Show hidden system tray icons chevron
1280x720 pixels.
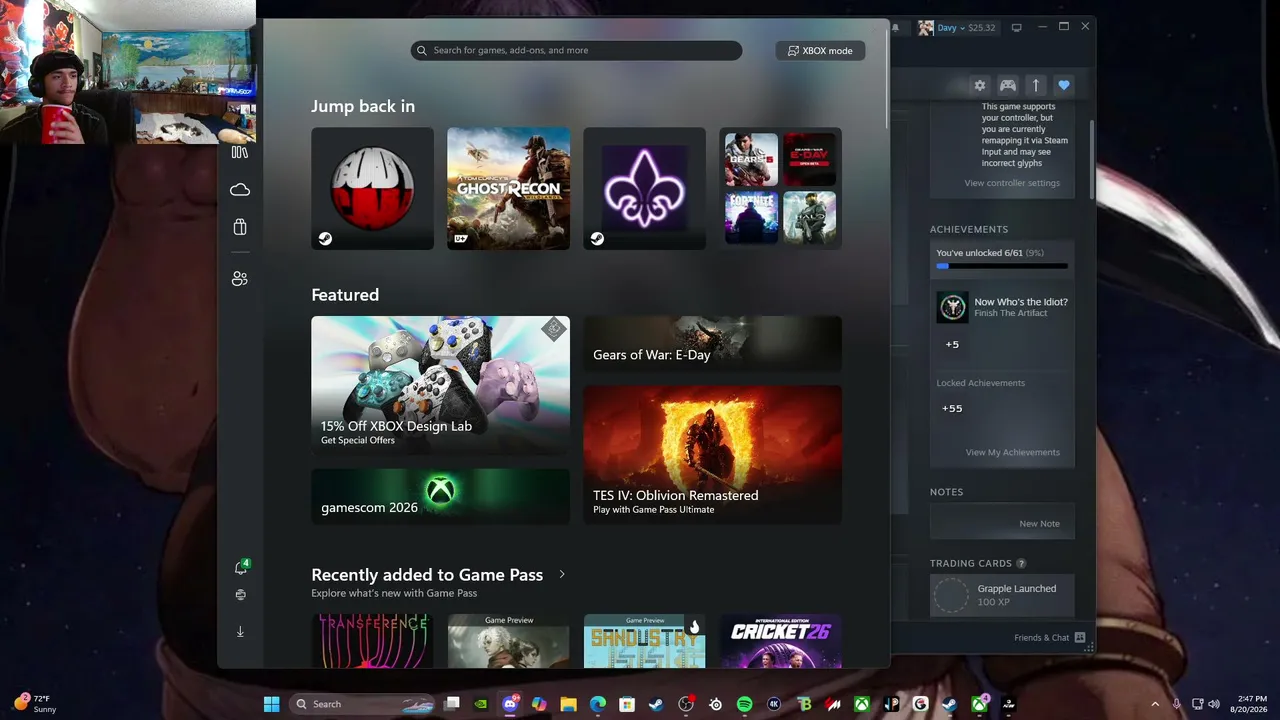click(1155, 704)
